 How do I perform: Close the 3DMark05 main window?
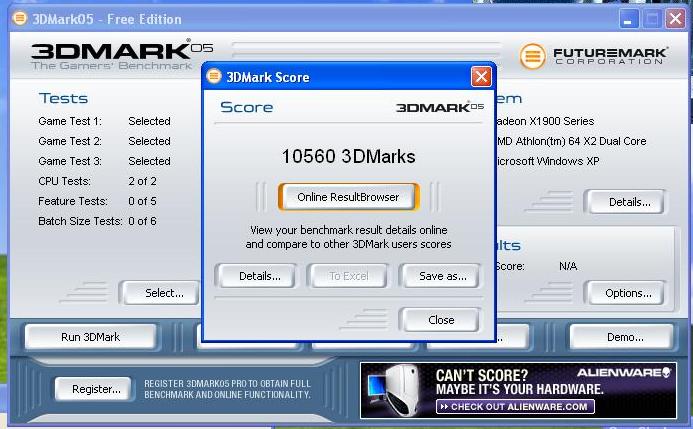[x=675, y=19]
